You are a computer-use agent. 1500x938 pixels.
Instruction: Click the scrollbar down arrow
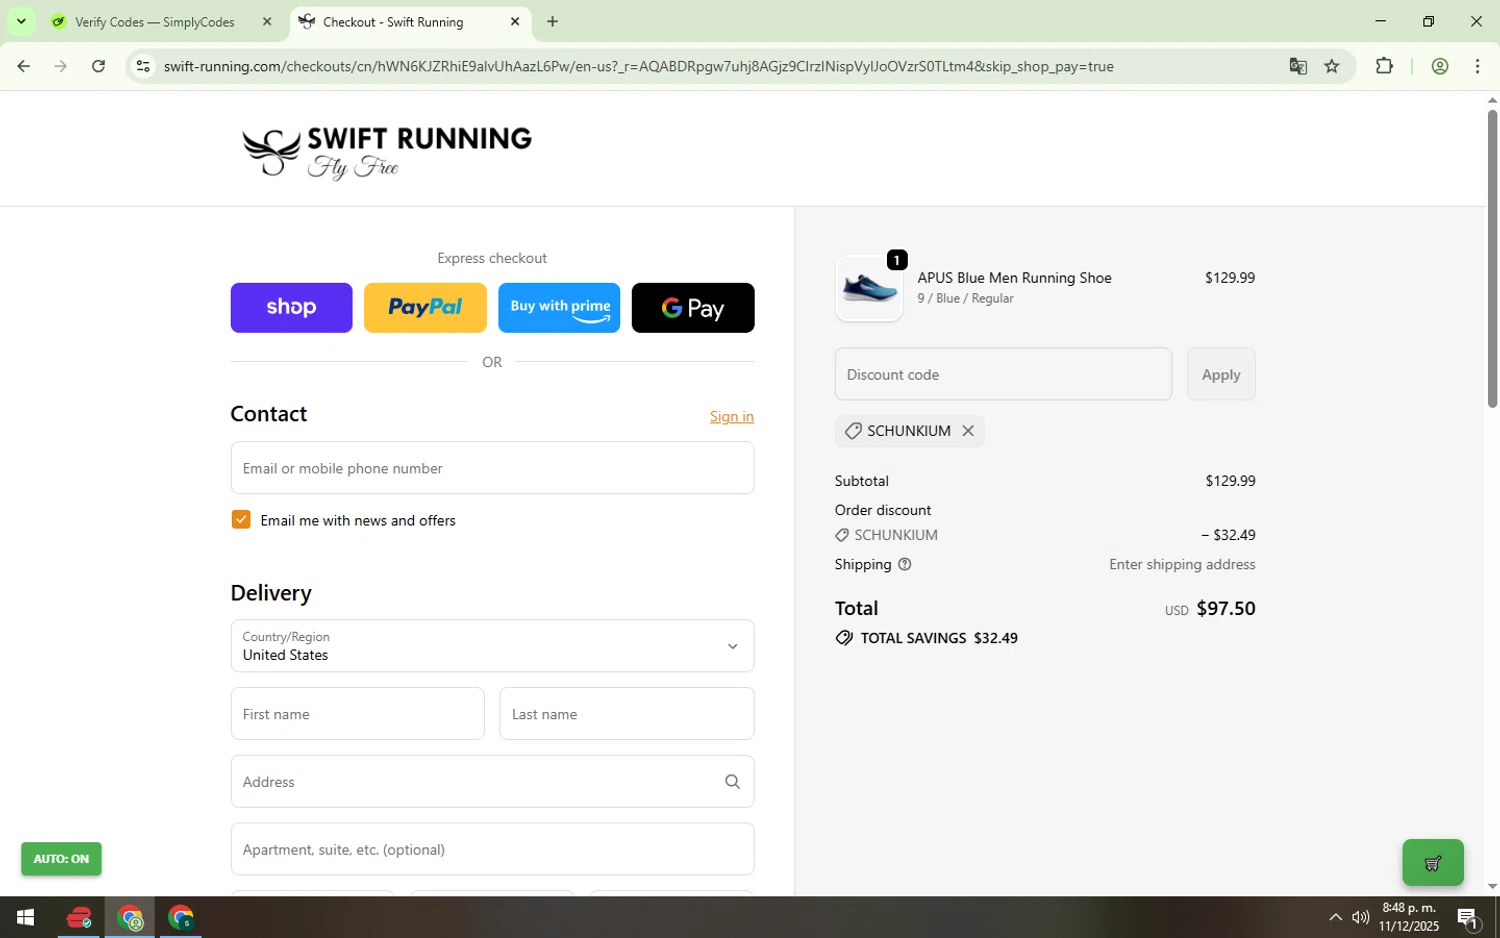point(1492,886)
